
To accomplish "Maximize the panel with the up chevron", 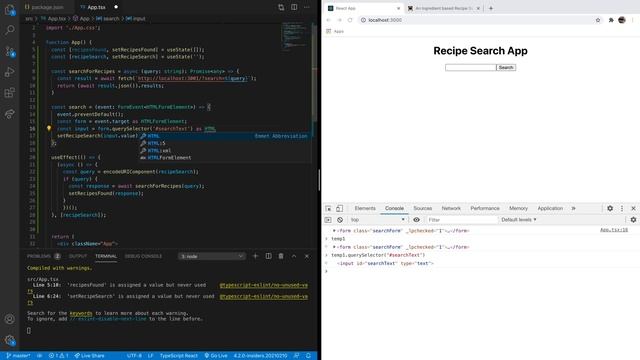I will 294,256.
